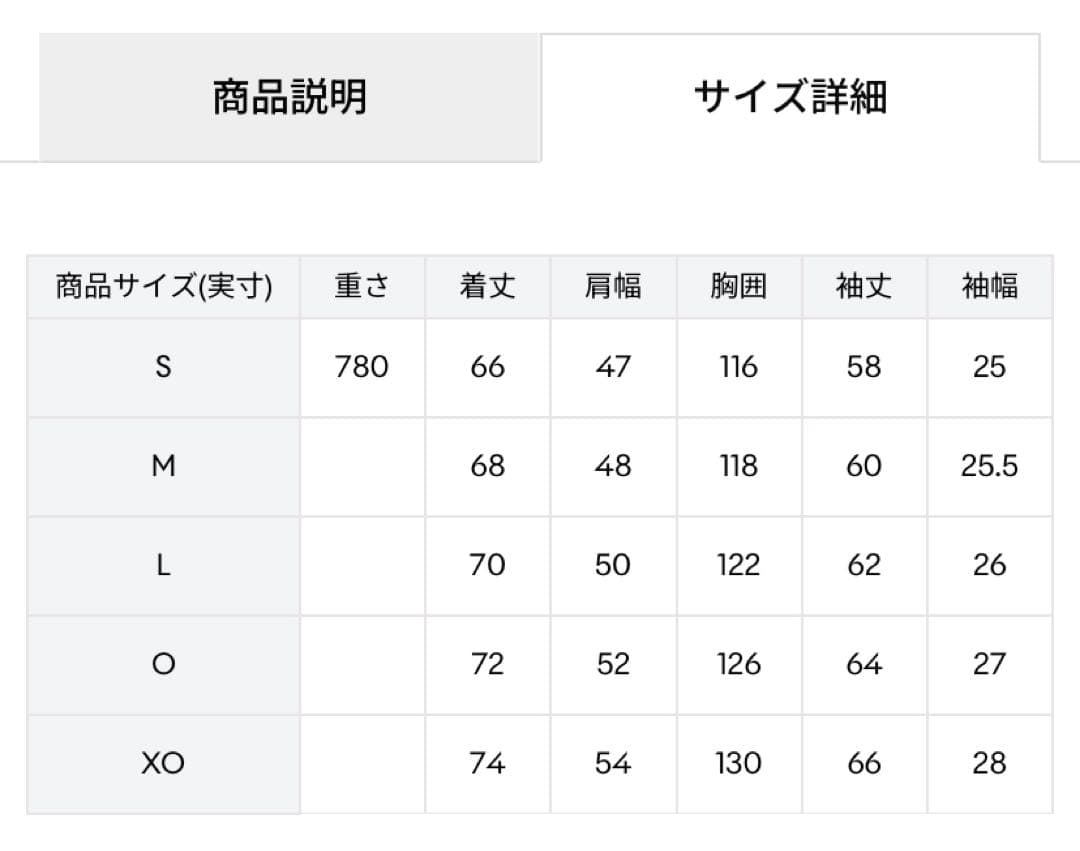Select the O size row label
This screenshot has height=851, width=1080.
point(164,664)
